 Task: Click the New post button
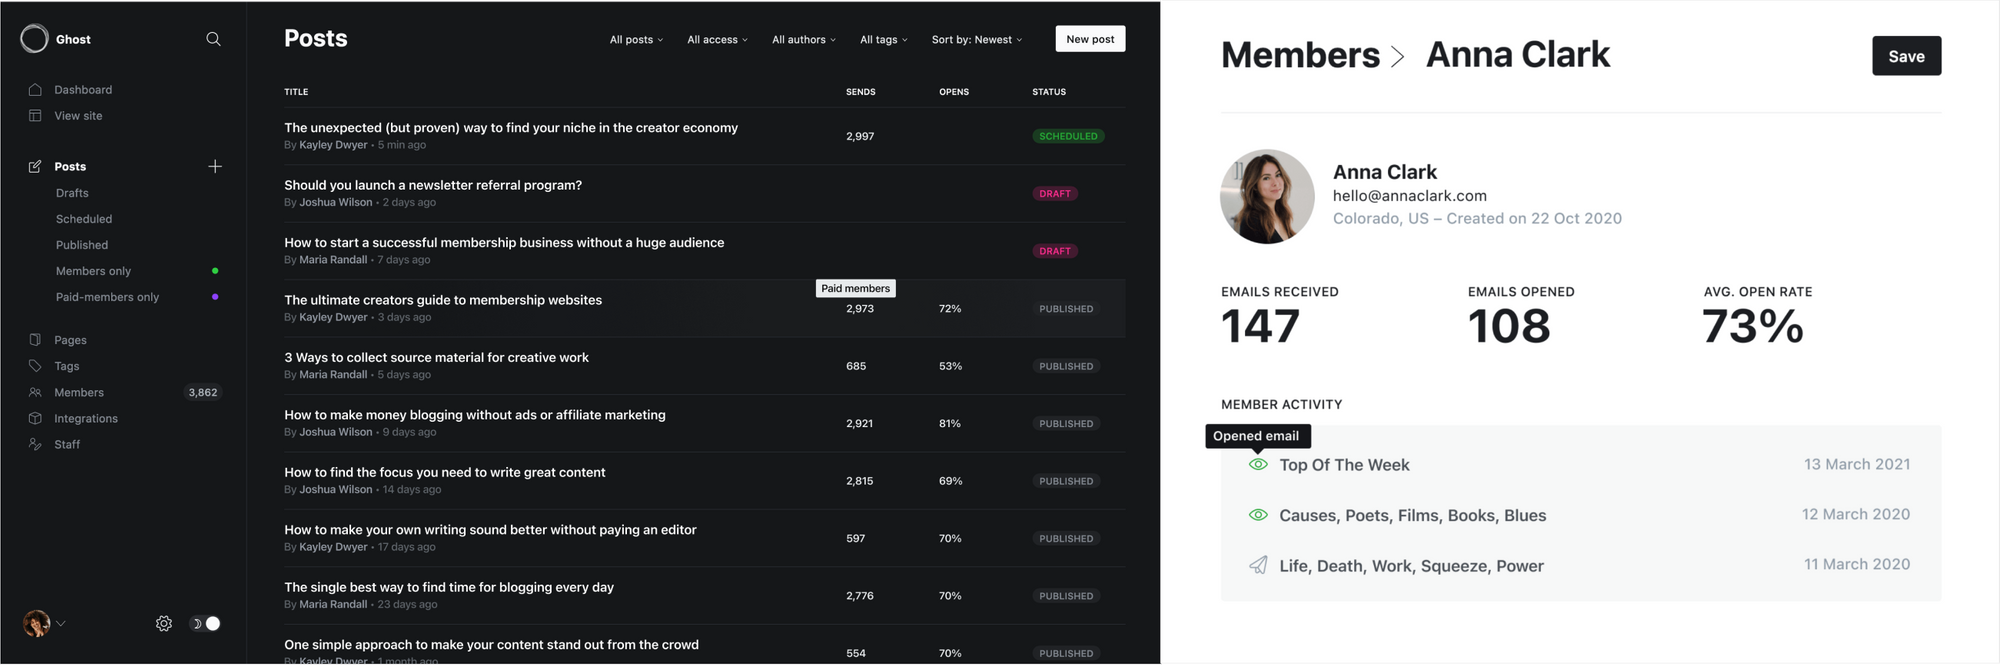tap(1090, 39)
